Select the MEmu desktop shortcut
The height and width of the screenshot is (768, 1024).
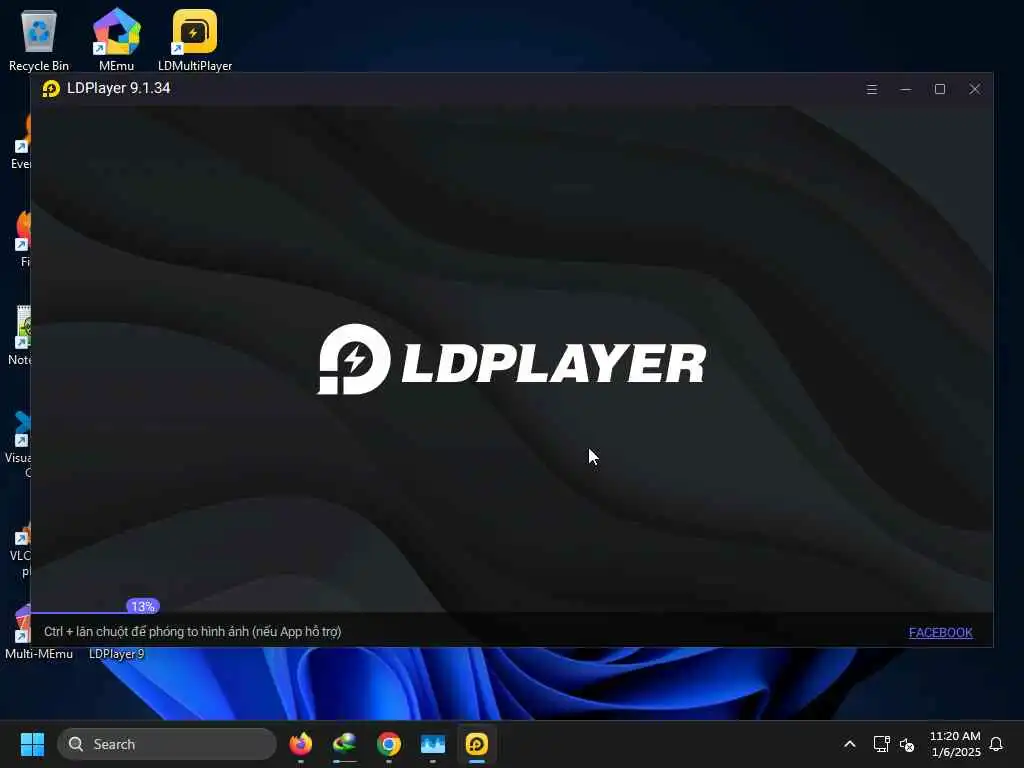pos(116,39)
